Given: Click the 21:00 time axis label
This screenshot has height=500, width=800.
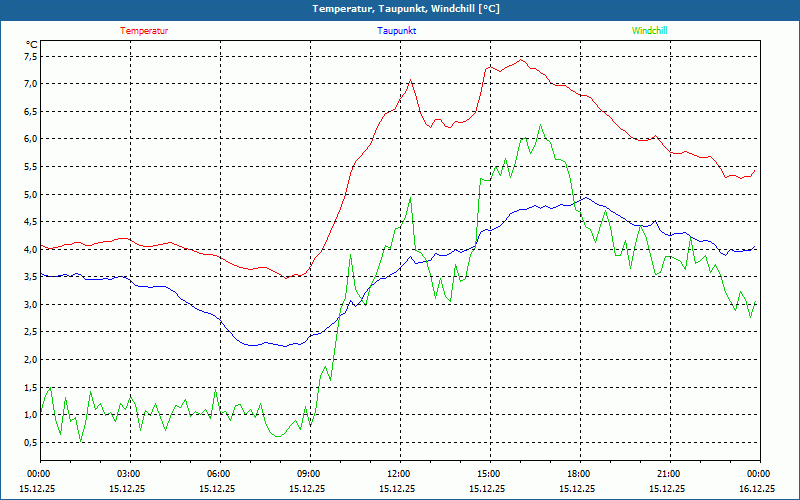Looking at the screenshot, I should pos(670,474).
